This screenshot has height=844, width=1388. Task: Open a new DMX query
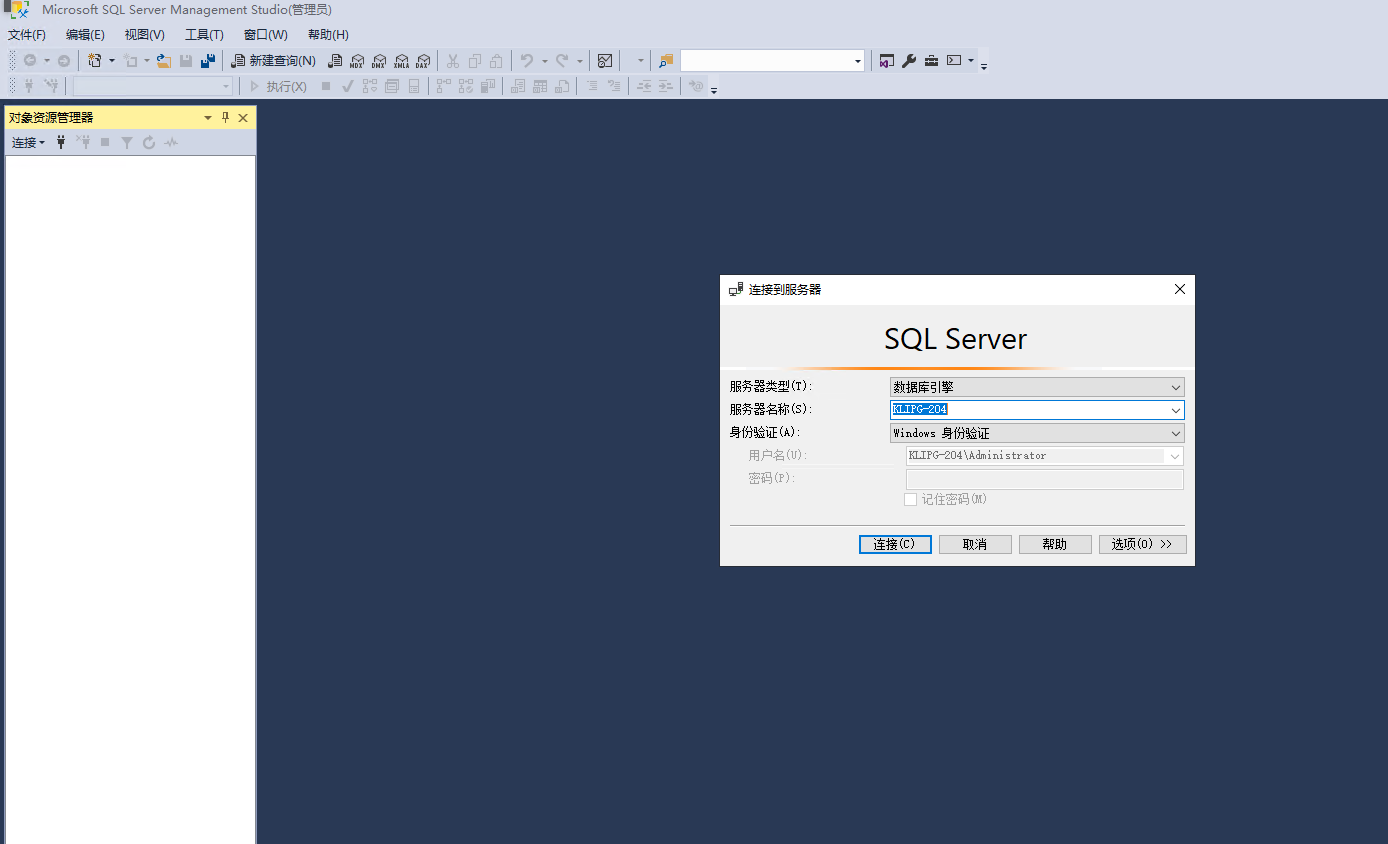pyautogui.click(x=379, y=61)
